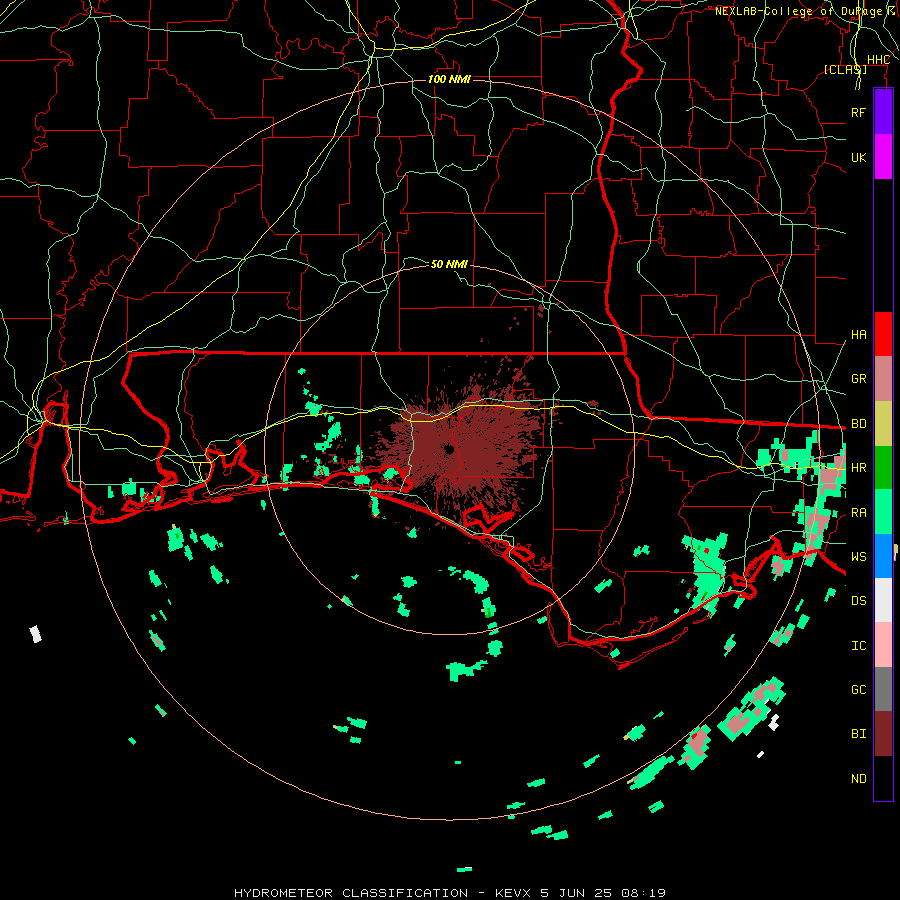Viewport: 900px width, 900px height.
Task: Click the "ND" legend label
Action: point(859,779)
